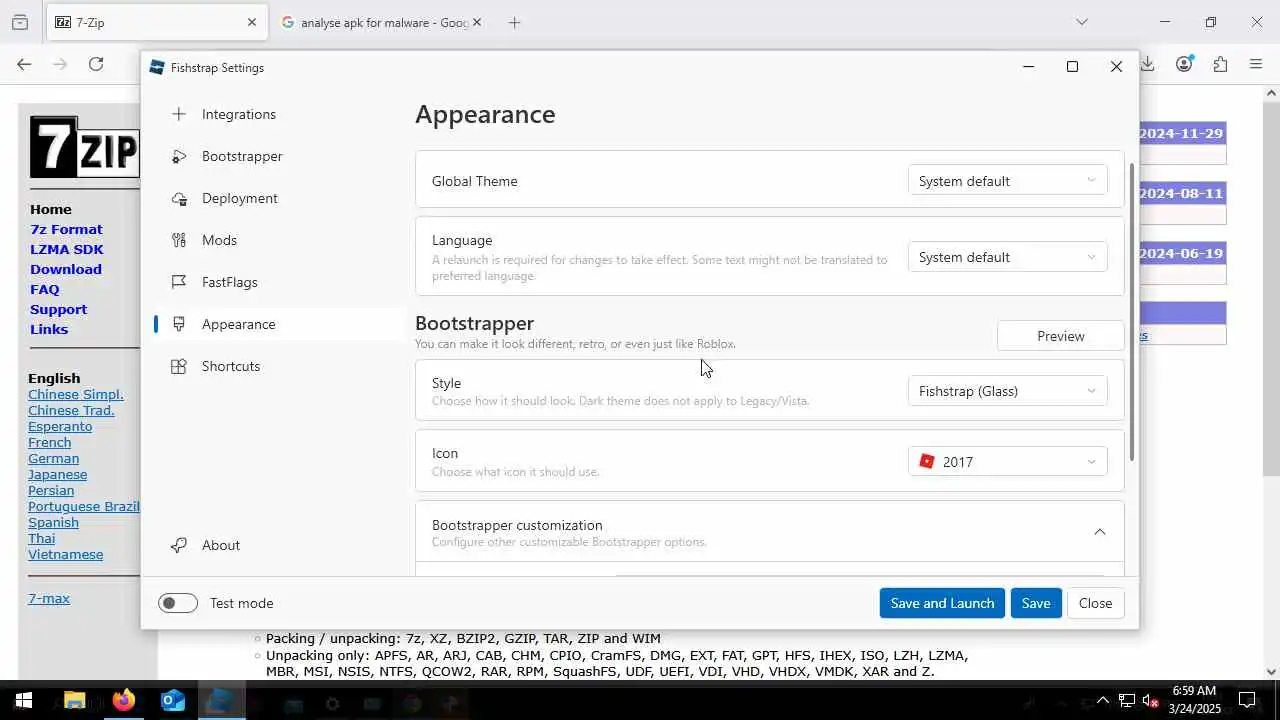The height and width of the screenshot is (720, 1280).
Task: Open the LZMA SDK link
Action: 66,249
